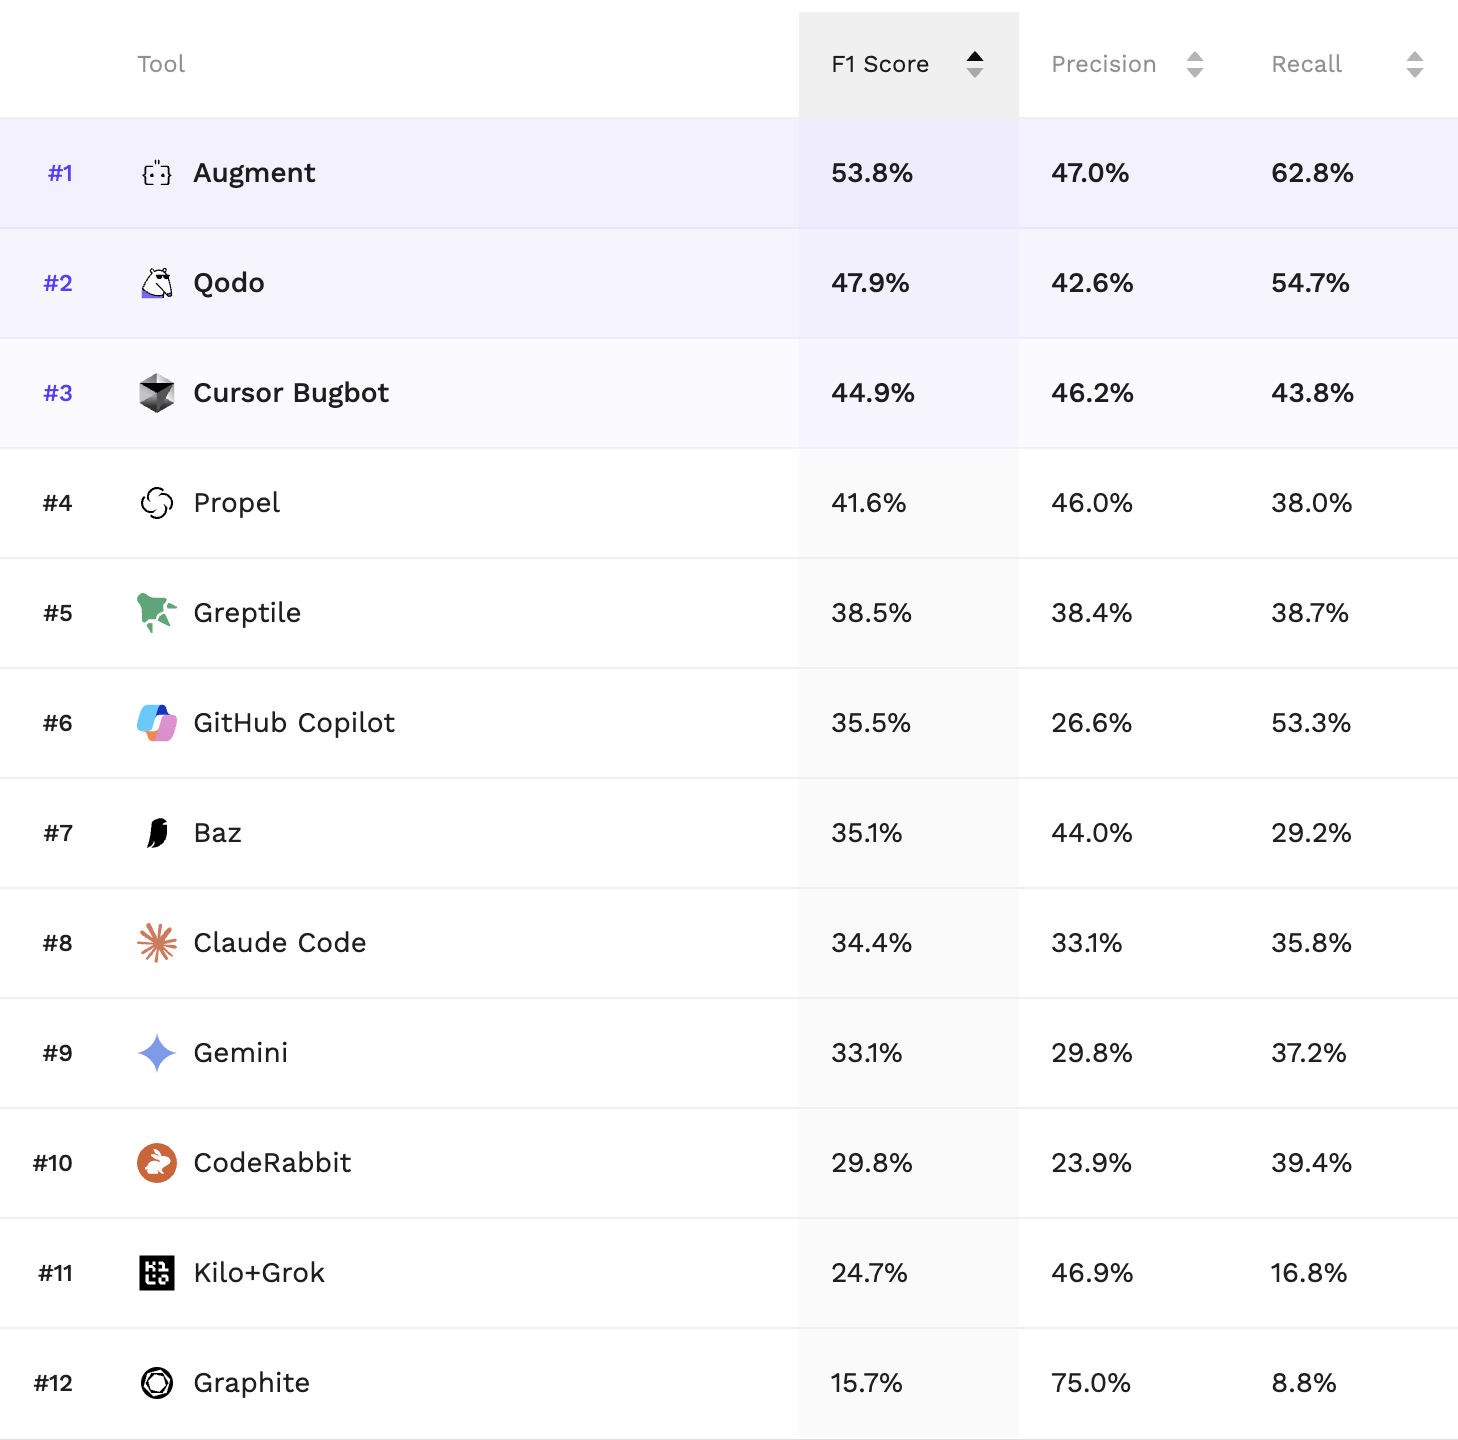The height and width of the screenshot is (1440, 1458).
Task: Click the Graphite circular icon
Action: point(157,1383)
